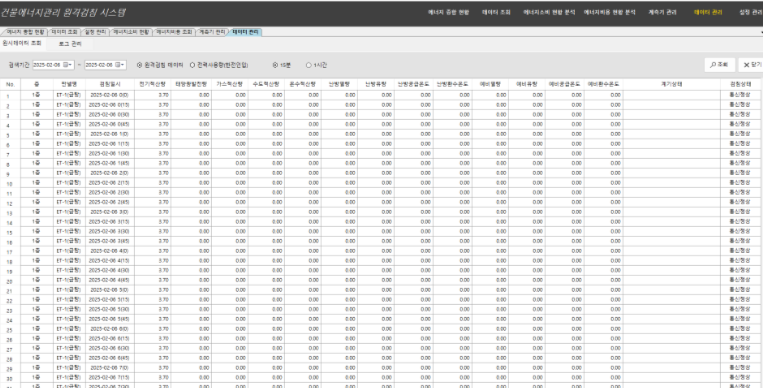Click the start date field showing 2025-02-06
Image resolution: width=763 pixels, height=388 pixels.
(x=53, y=65)
